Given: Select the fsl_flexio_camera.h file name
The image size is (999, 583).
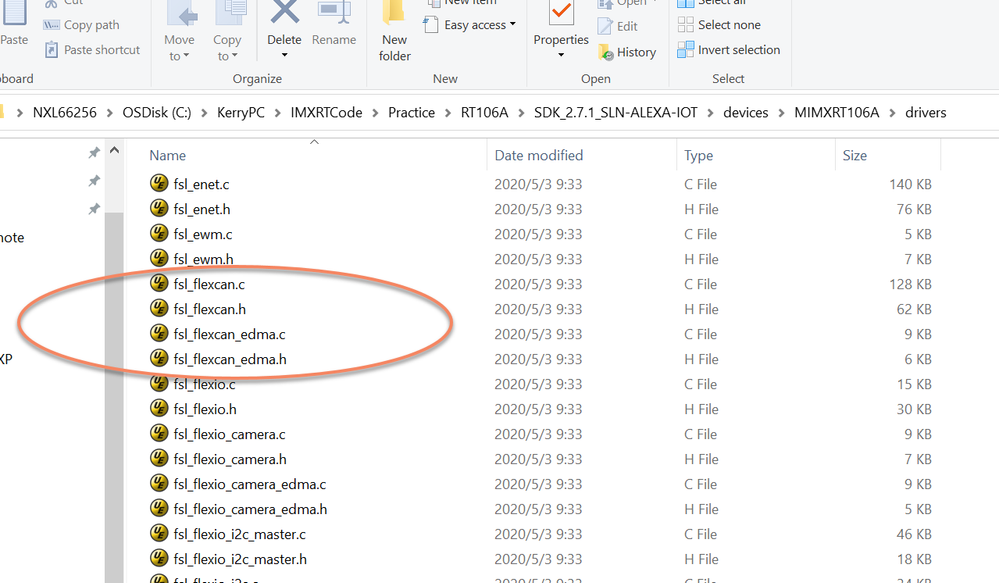Looking at the screenshot, I should pyautogui.click(x=230, y=459).
